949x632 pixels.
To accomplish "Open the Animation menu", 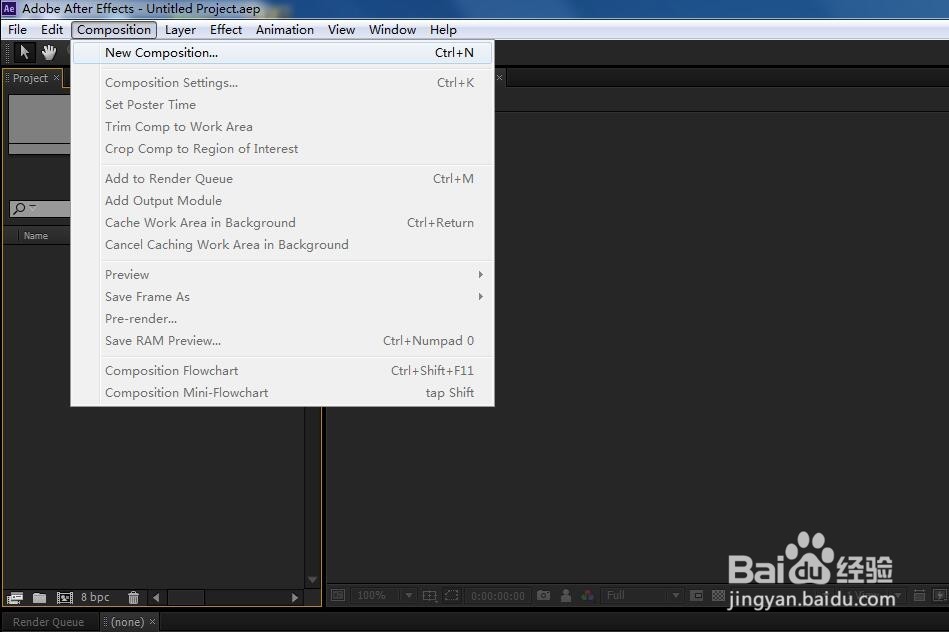I will (x=284, y=30).
